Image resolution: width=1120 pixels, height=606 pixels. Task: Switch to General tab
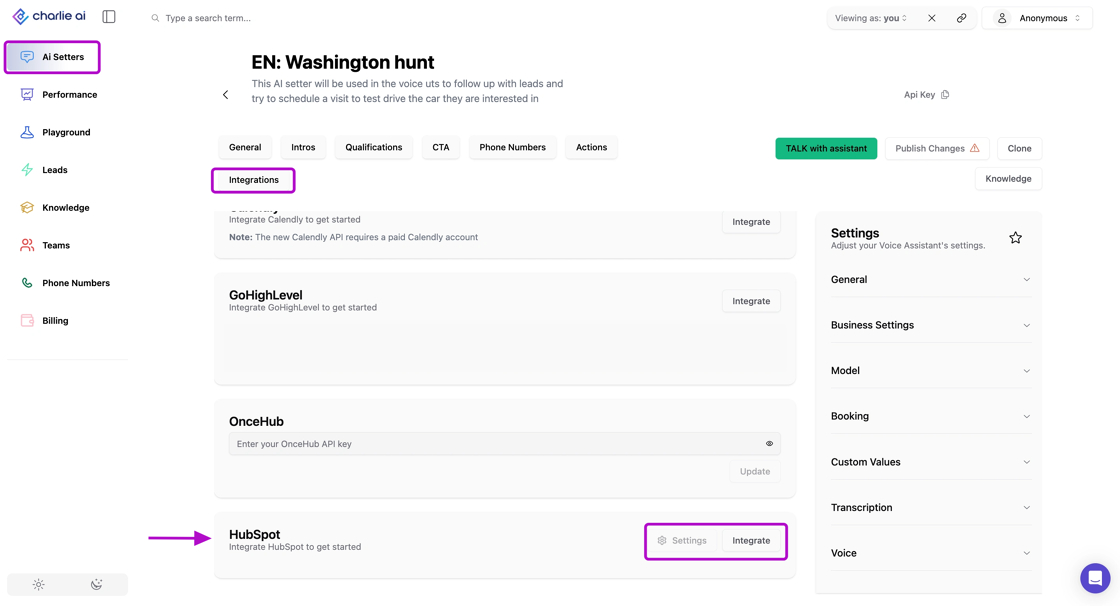click(x=245, y=147)
